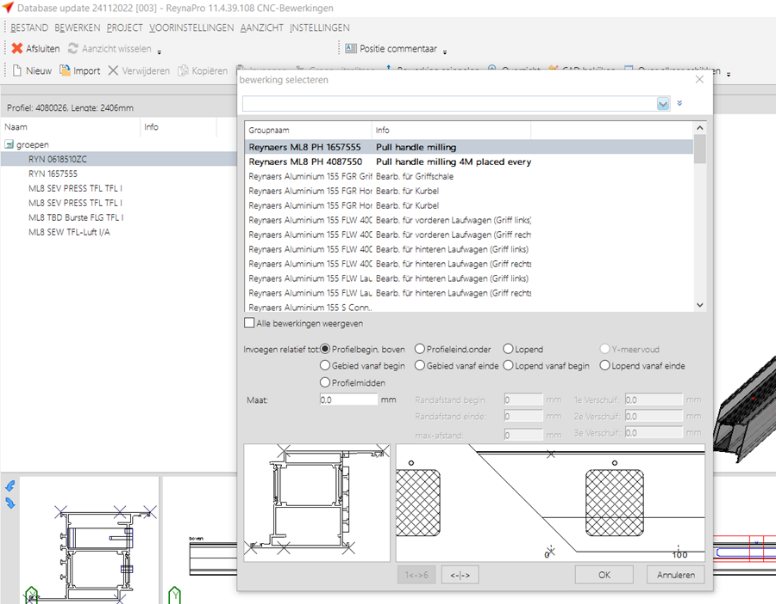This screenshot has width=776, height=604.
Task: Click the ReynaPro application logo icon
Action: coord(8,7)
